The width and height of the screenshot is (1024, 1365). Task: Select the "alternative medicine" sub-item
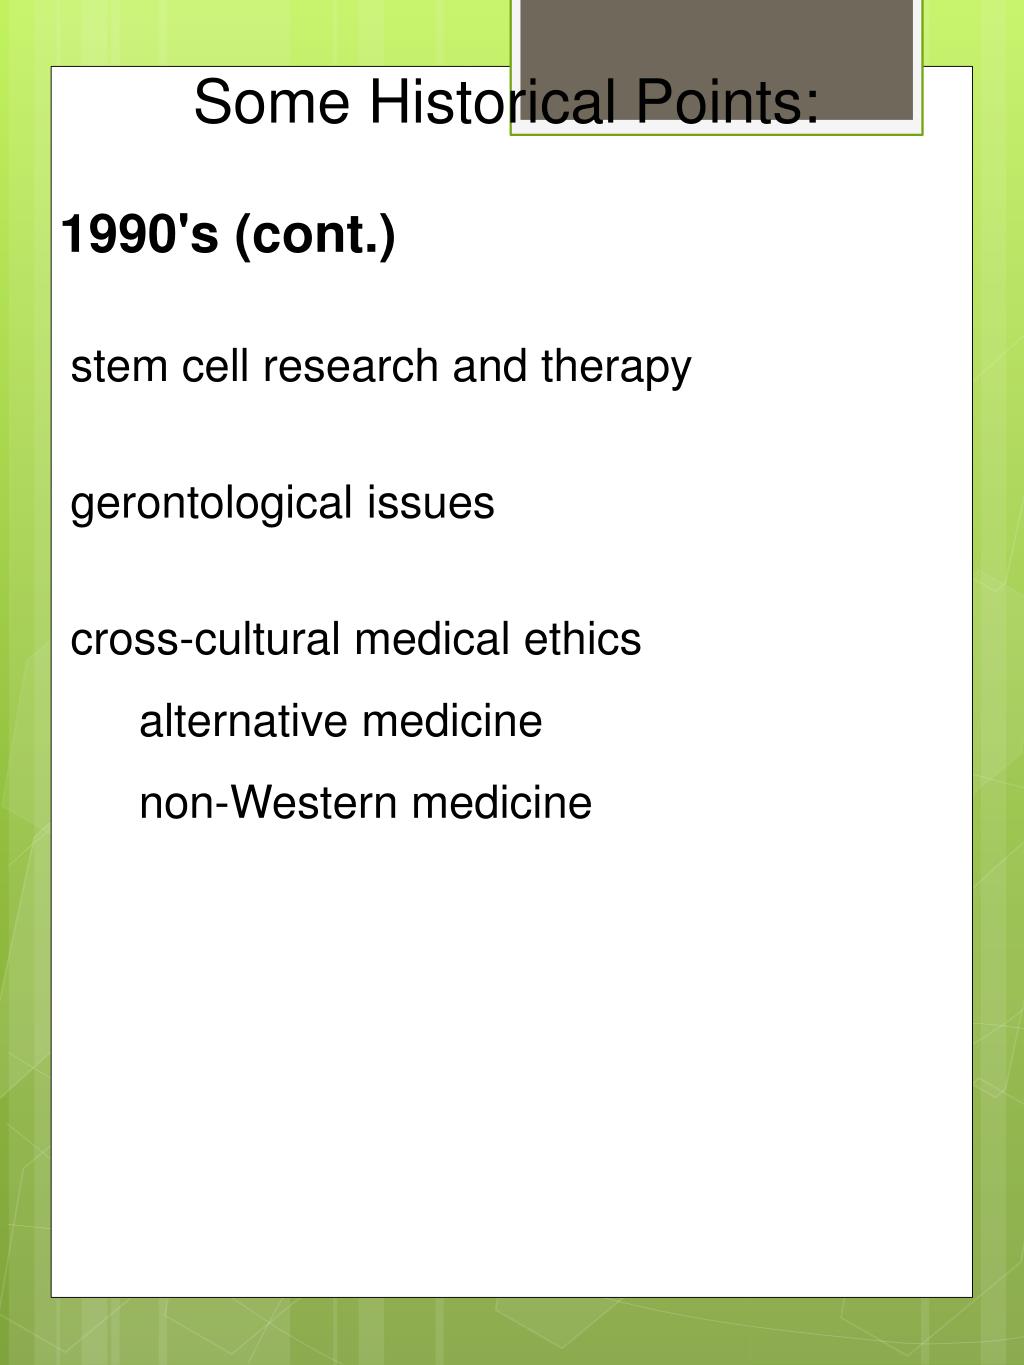tap(340, 721)
